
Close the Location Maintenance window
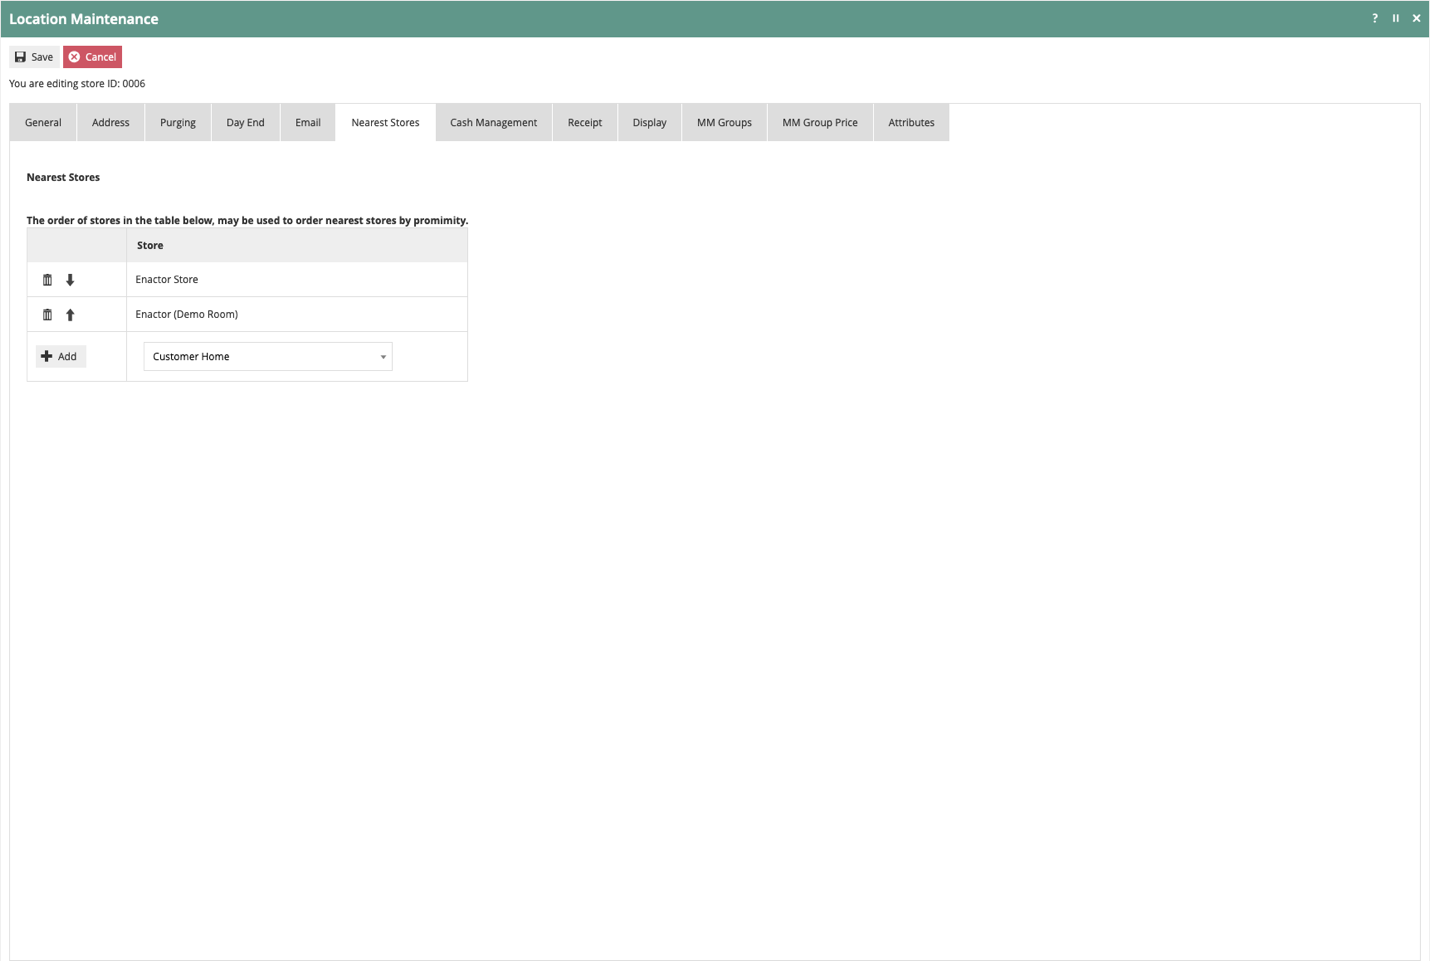1416,18
